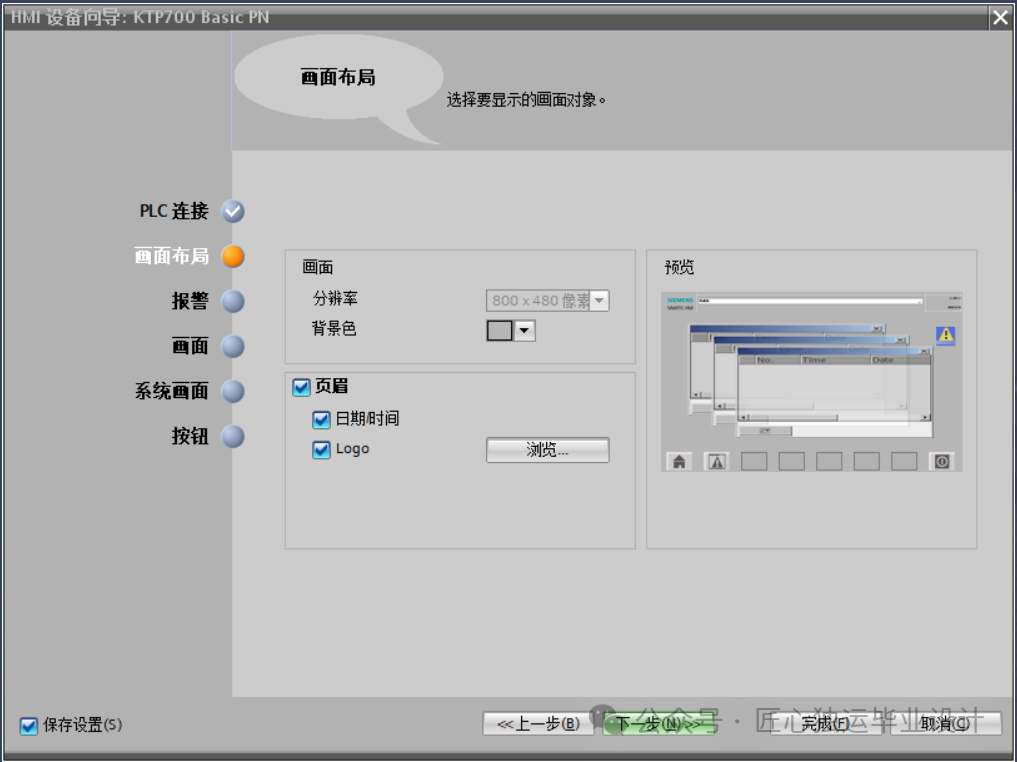The width and height of the screenshot is (1017, 762).
Task: Go to the 画面 wizard step
Action: tap(190, 346)
